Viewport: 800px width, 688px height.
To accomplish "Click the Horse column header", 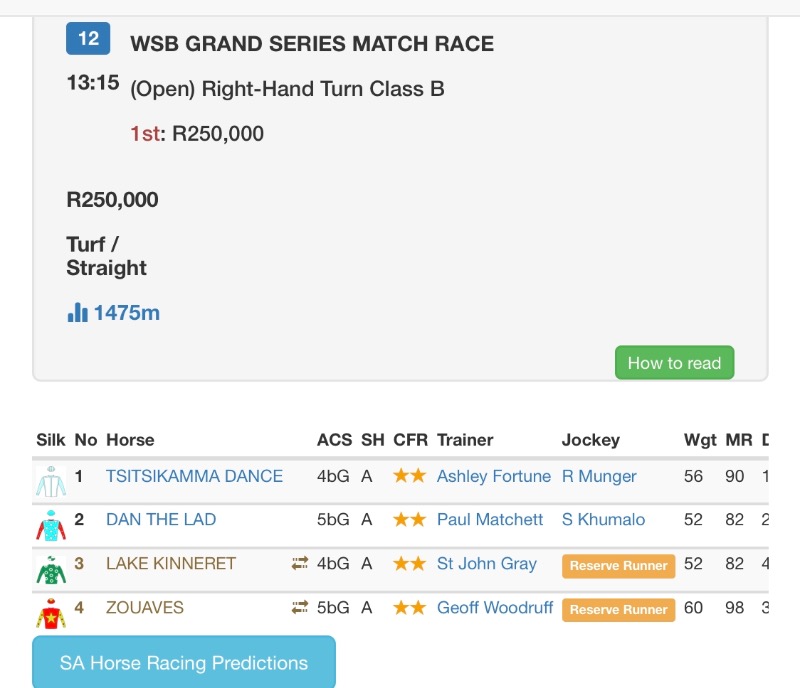I will 130,440.
